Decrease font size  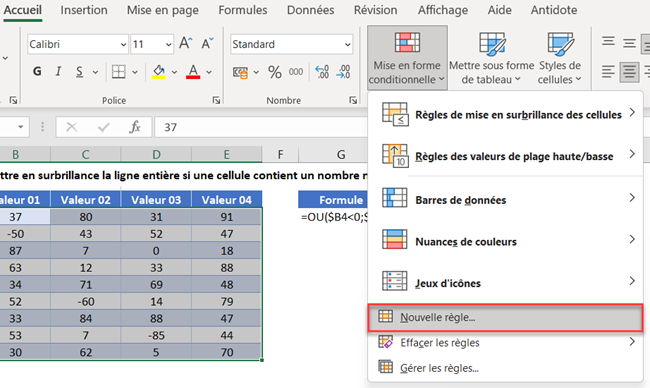(207, 43)
